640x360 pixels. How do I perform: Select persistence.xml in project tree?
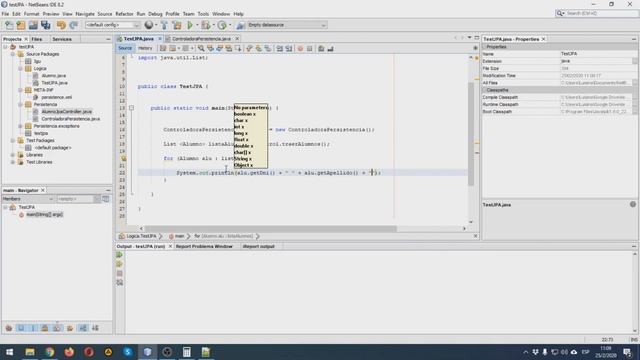click(56, 97)
